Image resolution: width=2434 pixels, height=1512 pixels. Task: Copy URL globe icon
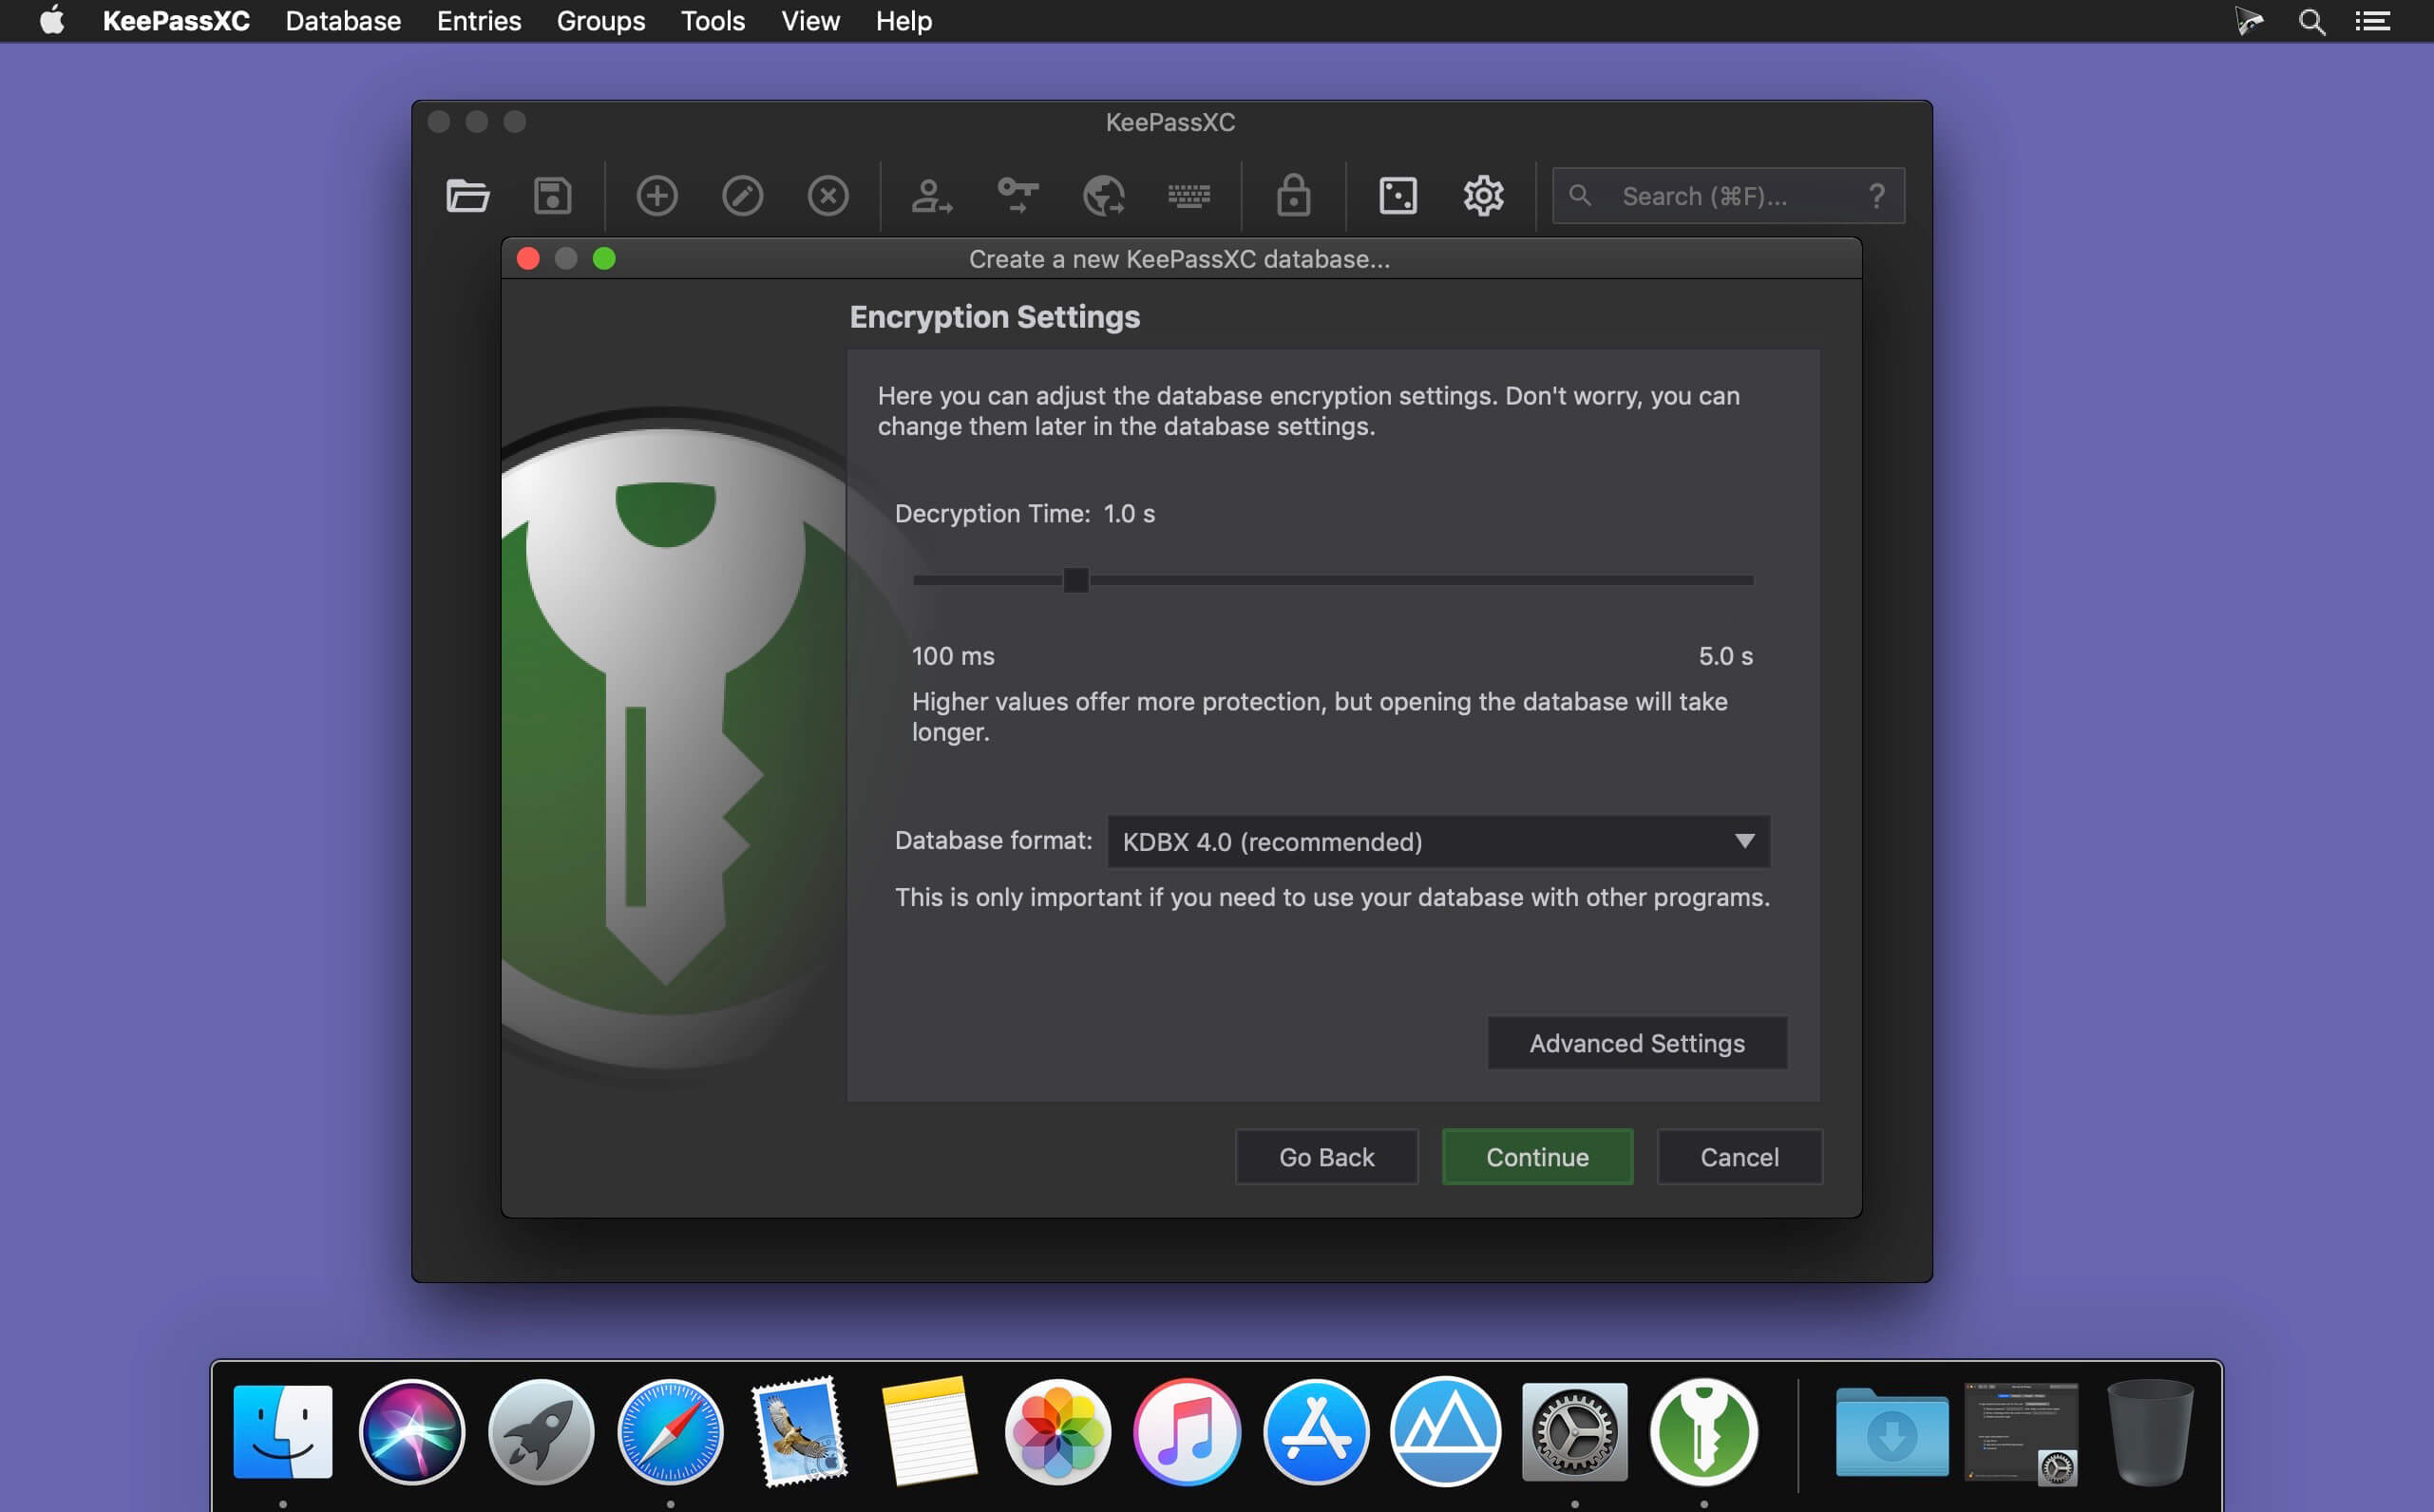[1104, 196]
